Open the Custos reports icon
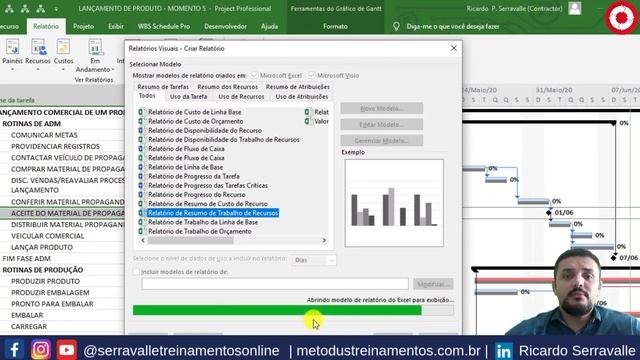Viewport: 640px width, 360px height. [x=63, y=47]
